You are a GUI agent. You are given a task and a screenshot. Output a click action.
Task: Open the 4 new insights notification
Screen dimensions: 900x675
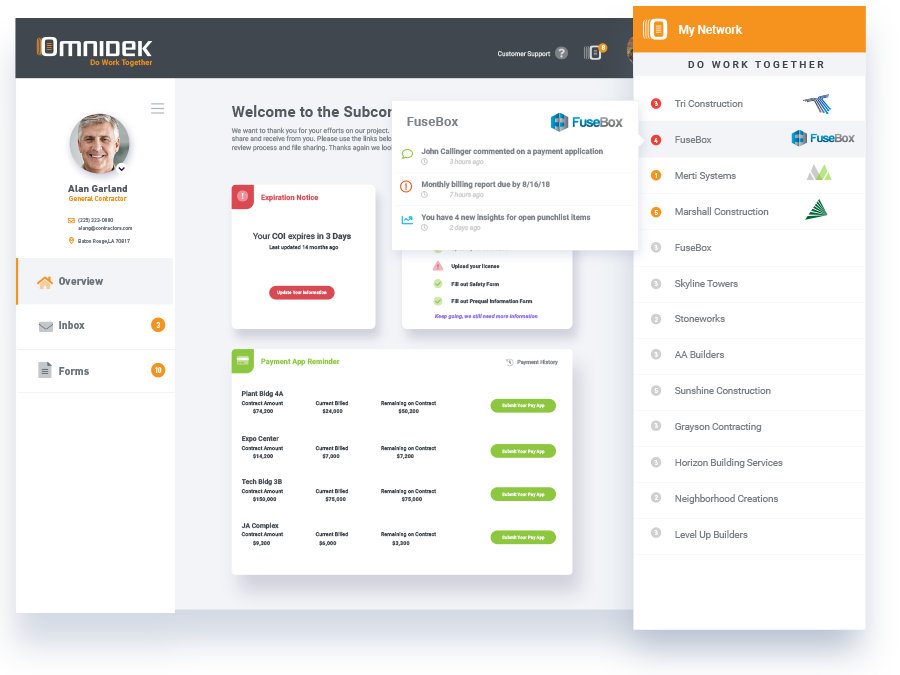(515, 222)
